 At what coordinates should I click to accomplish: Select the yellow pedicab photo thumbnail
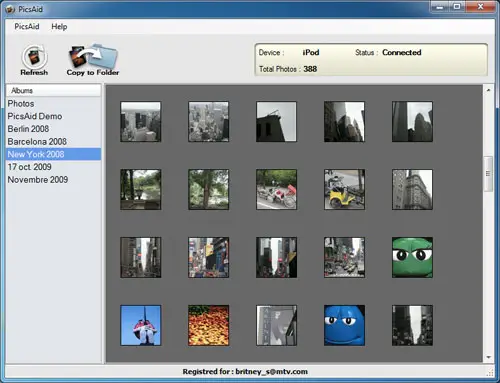(x=344, y=189)
